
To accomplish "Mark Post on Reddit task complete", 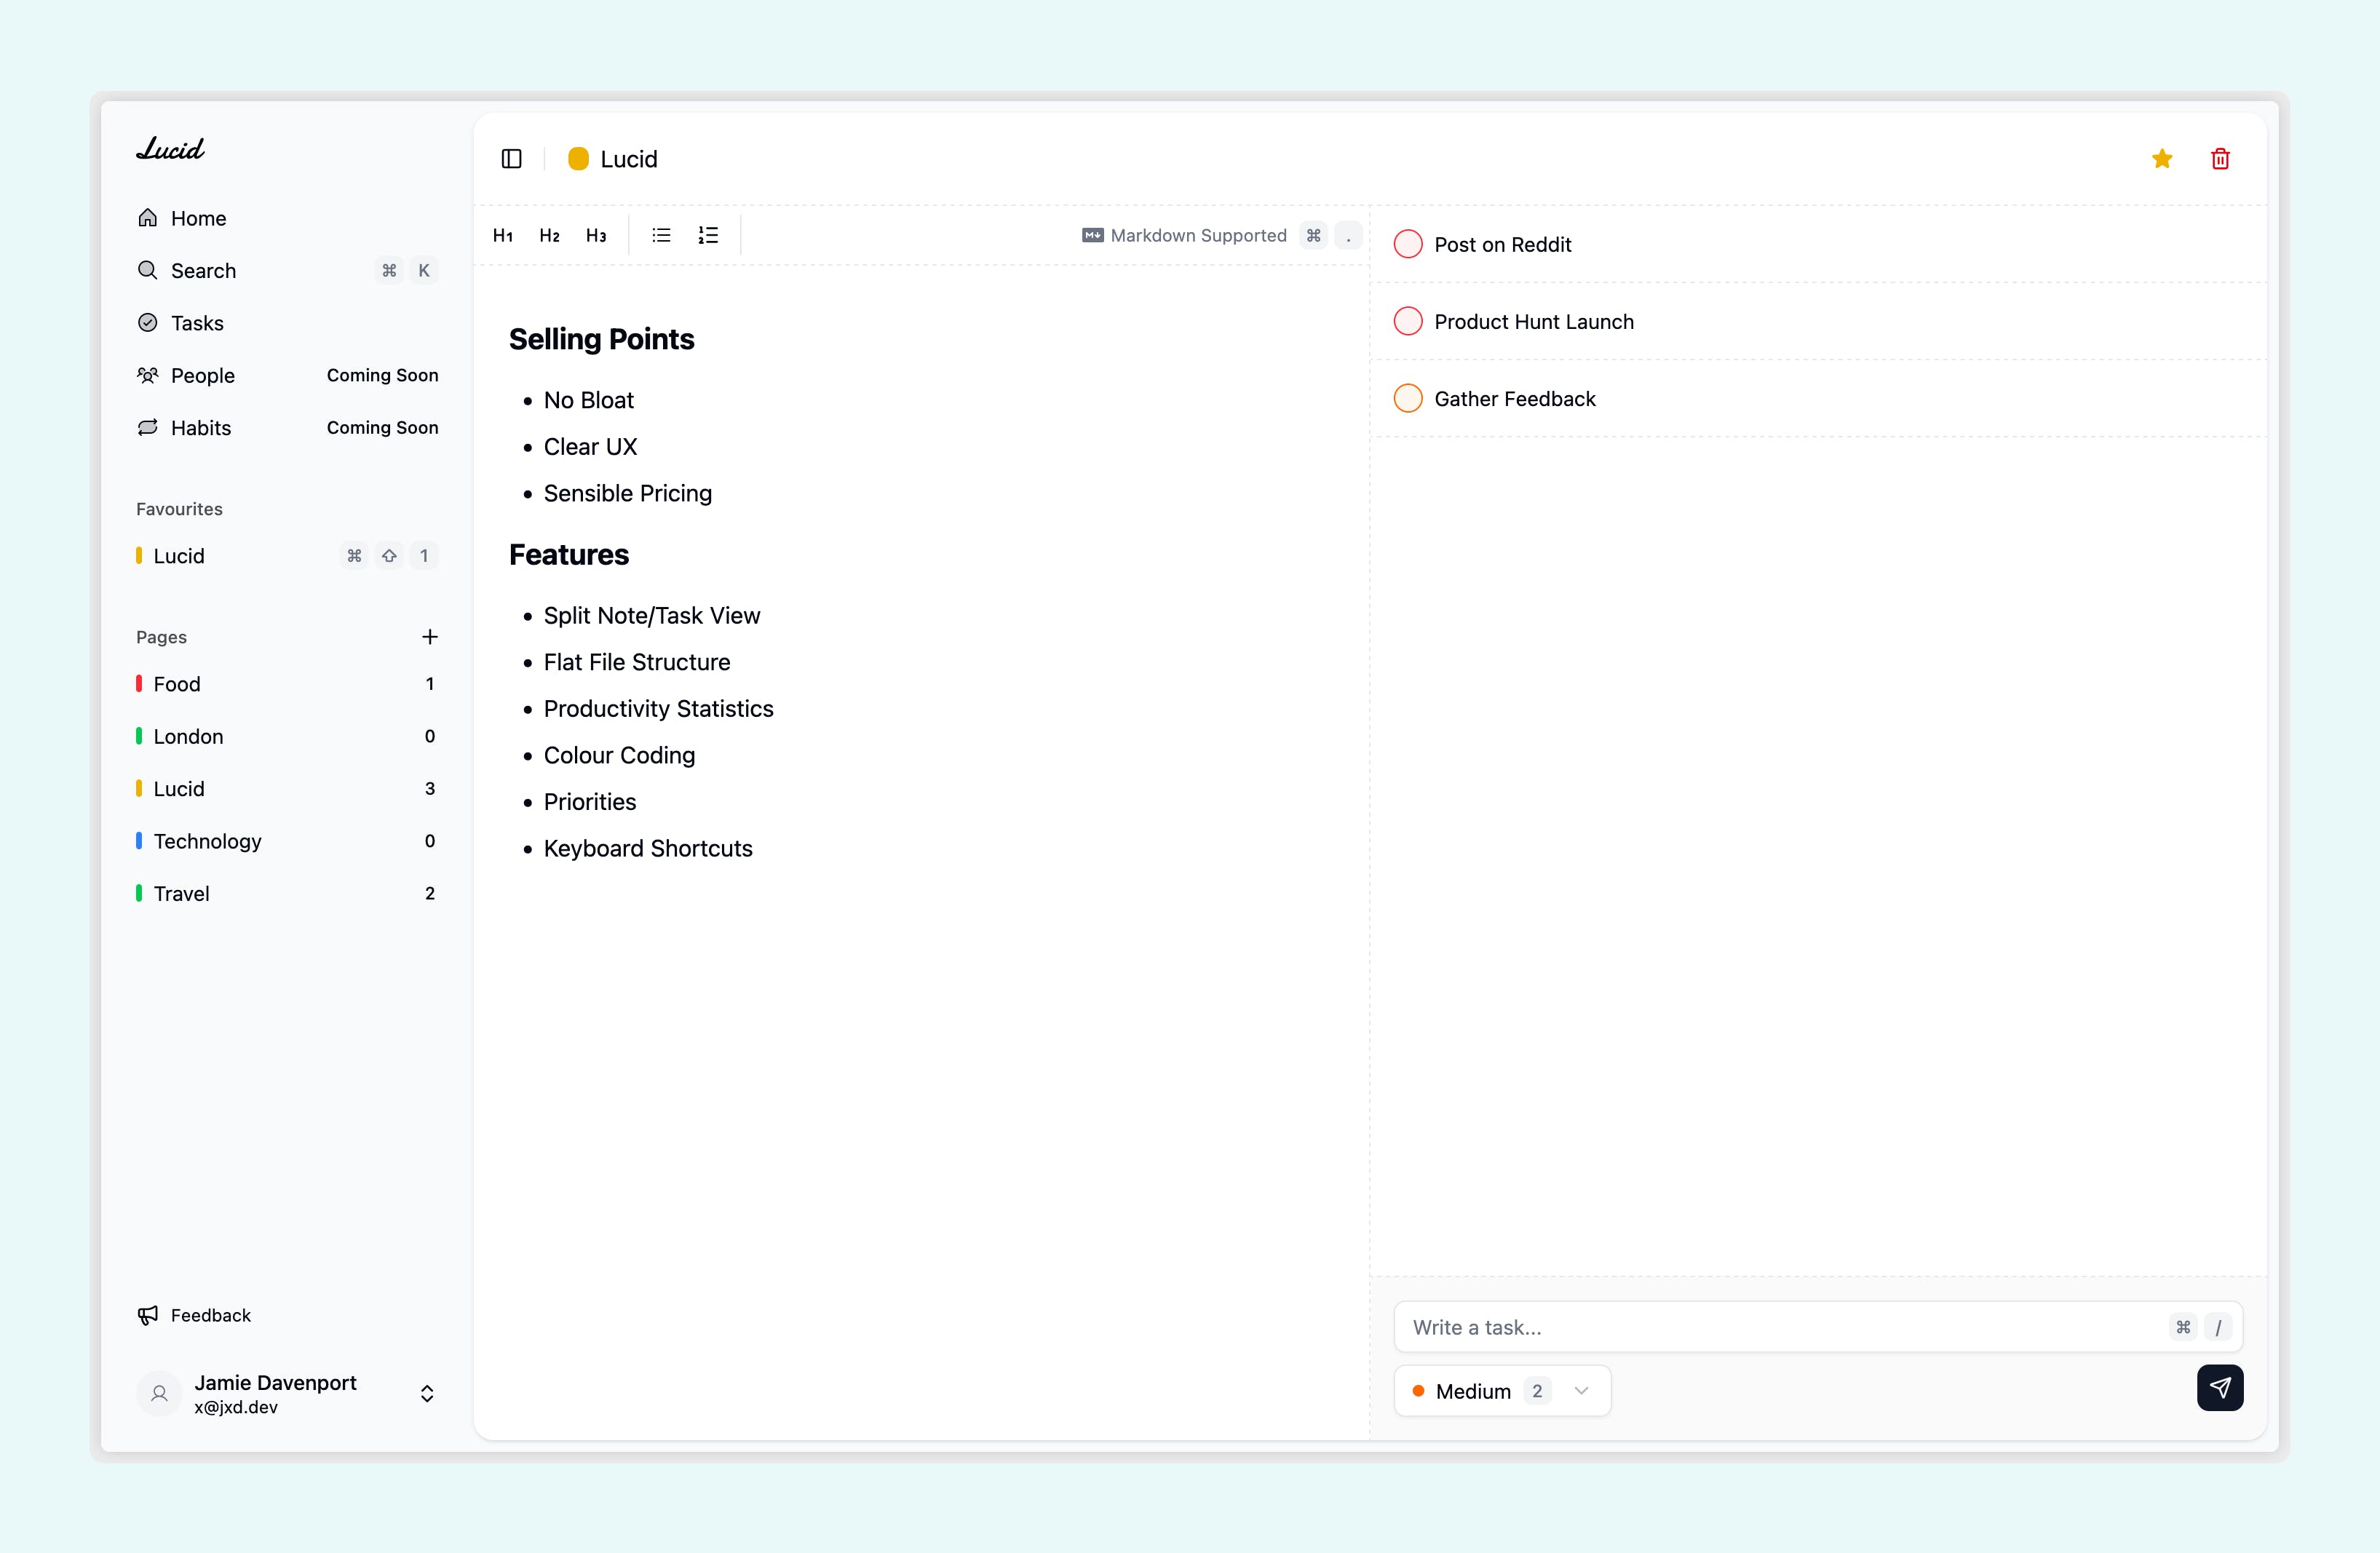I will [x=1407, y=244].
